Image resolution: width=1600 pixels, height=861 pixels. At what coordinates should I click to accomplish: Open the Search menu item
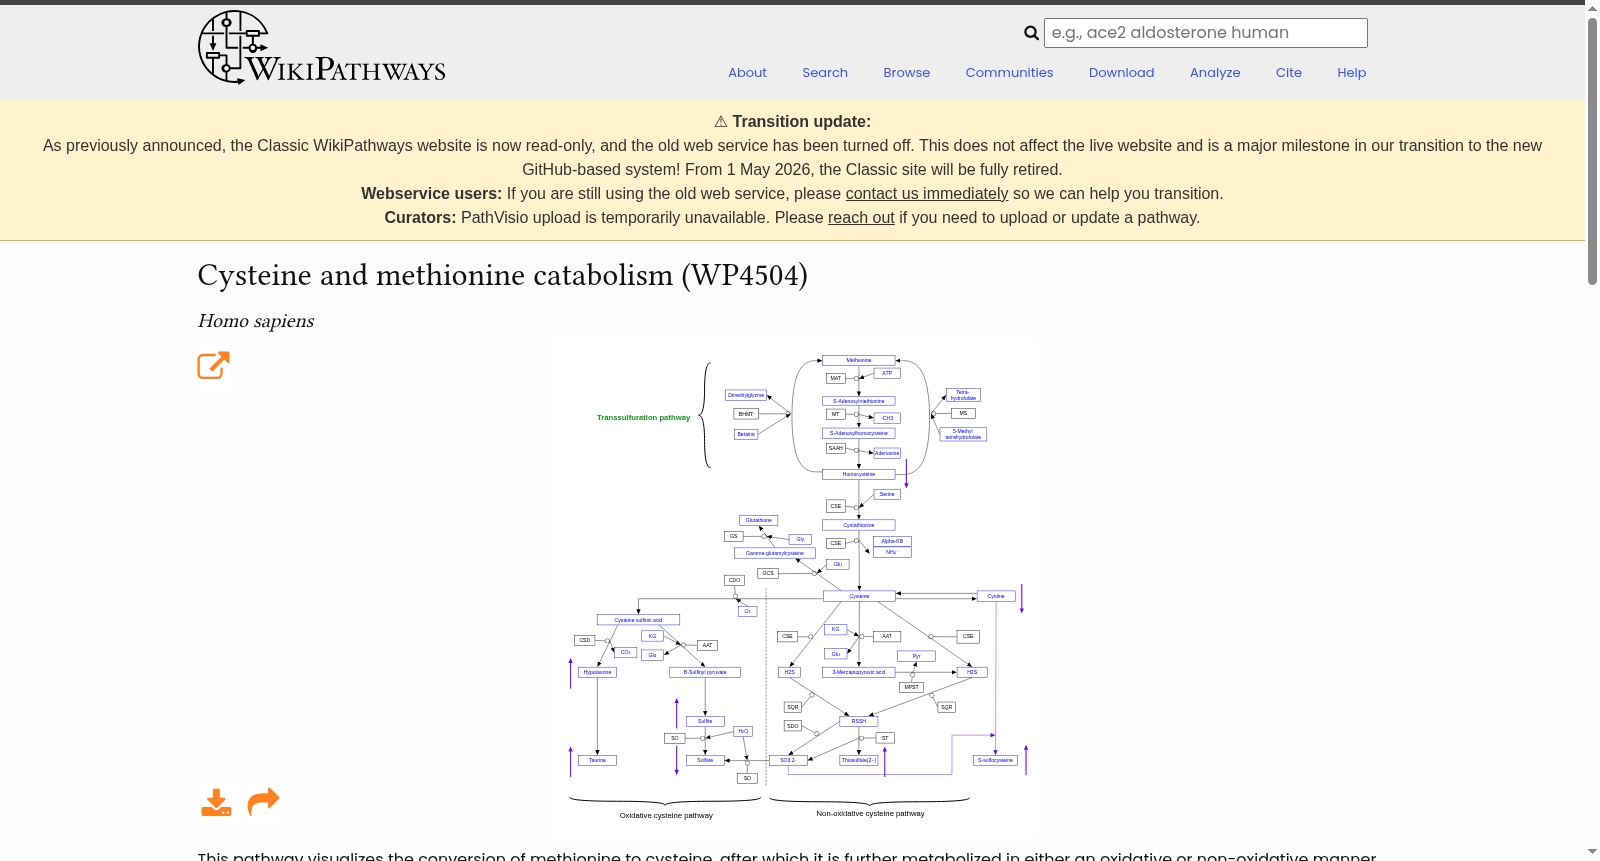pos(825,73)
